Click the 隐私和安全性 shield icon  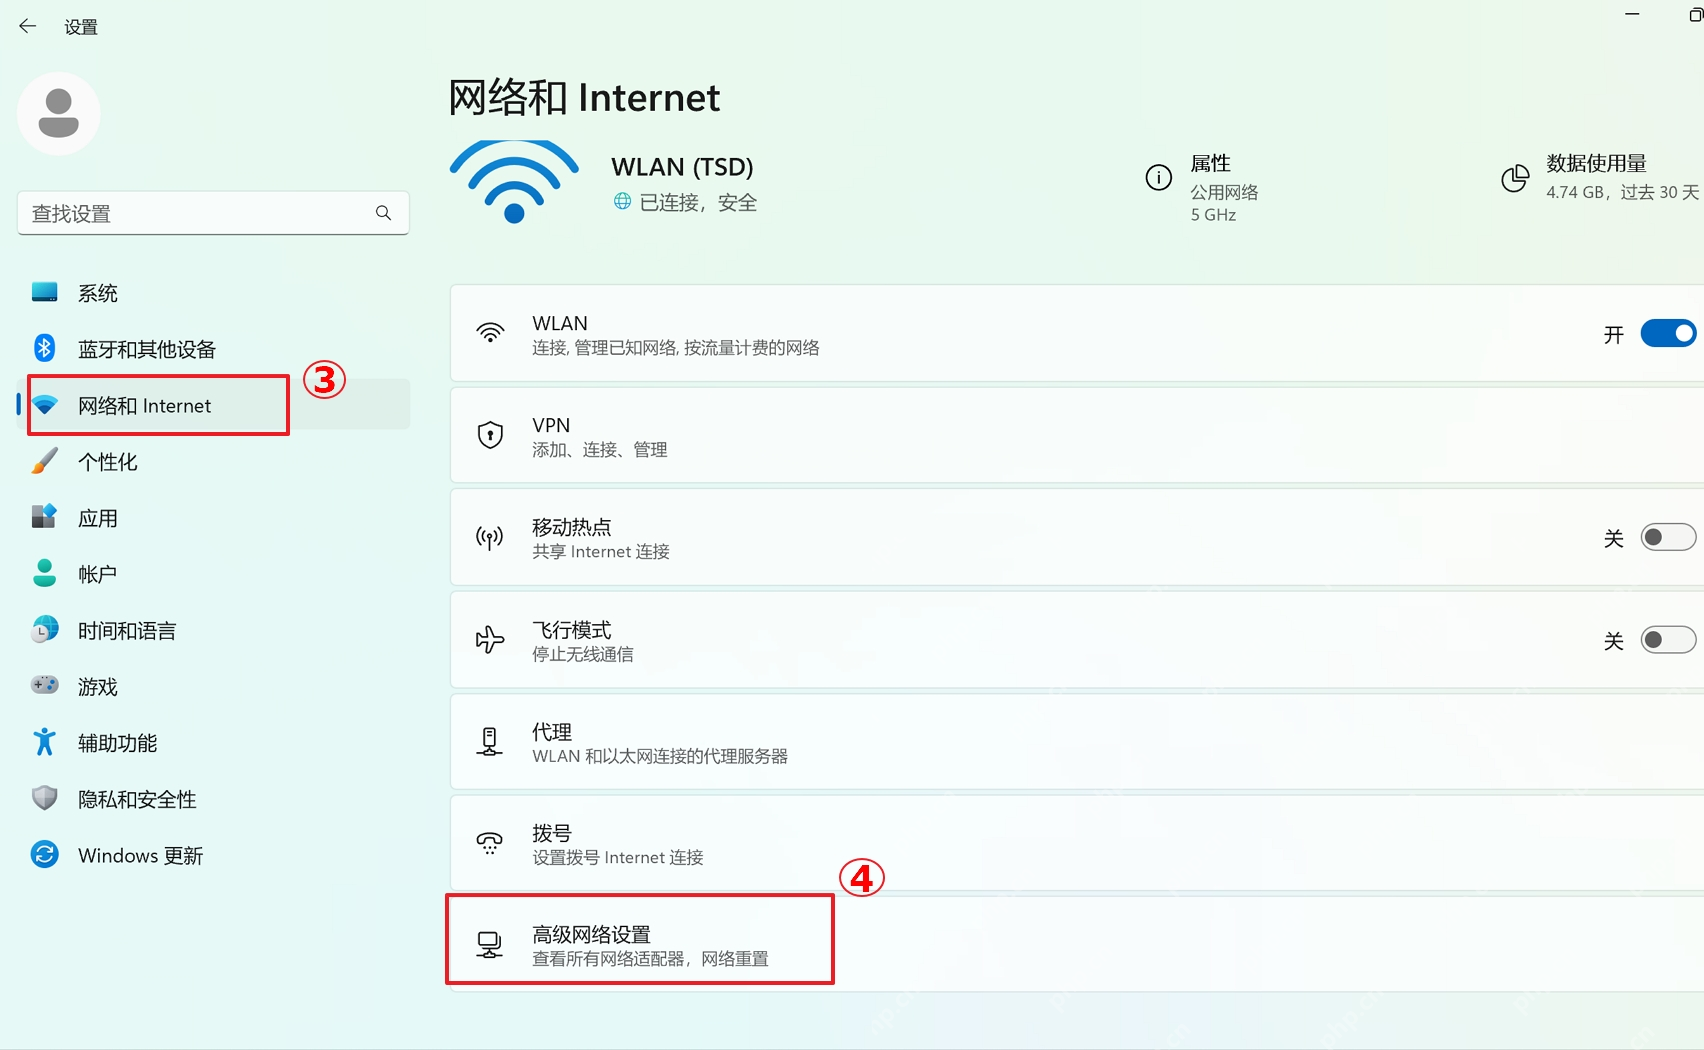click(x=44, y=798)
